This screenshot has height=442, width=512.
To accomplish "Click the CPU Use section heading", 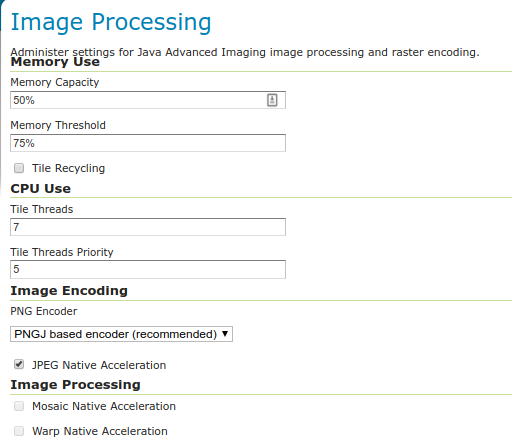I will pos(41,189).
